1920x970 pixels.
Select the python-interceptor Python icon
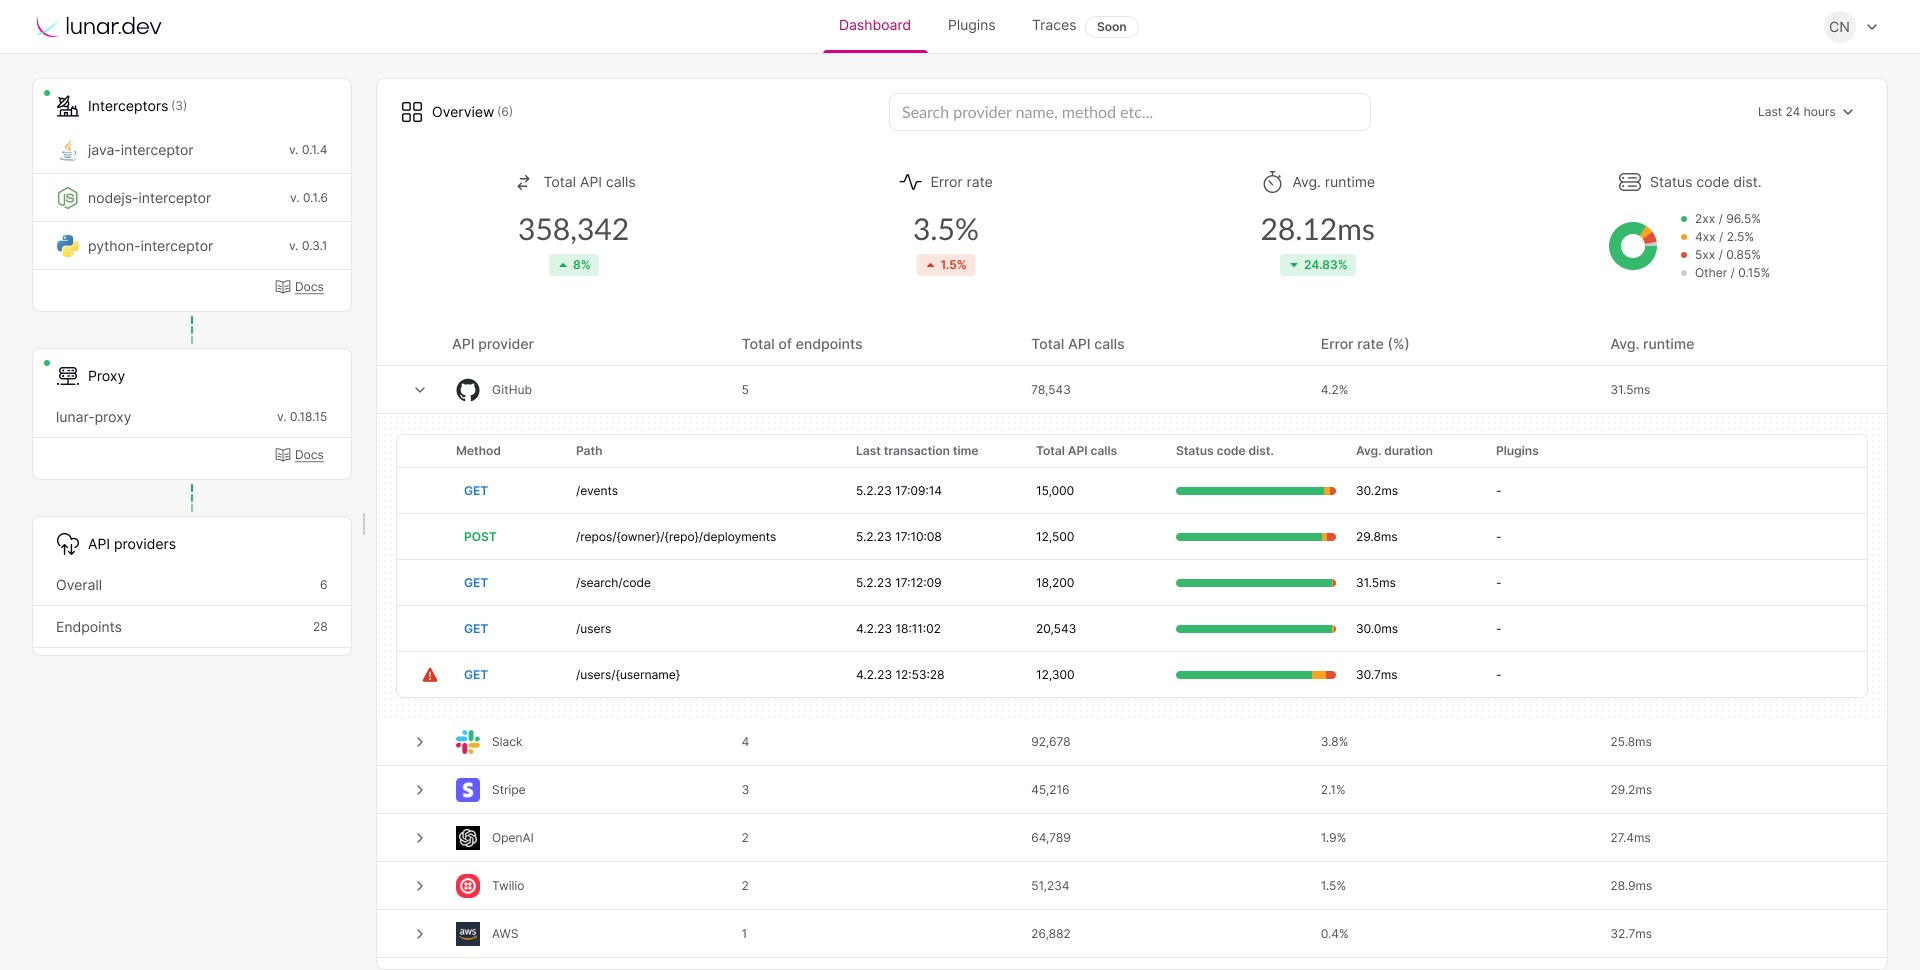click(x=67, y=246)
